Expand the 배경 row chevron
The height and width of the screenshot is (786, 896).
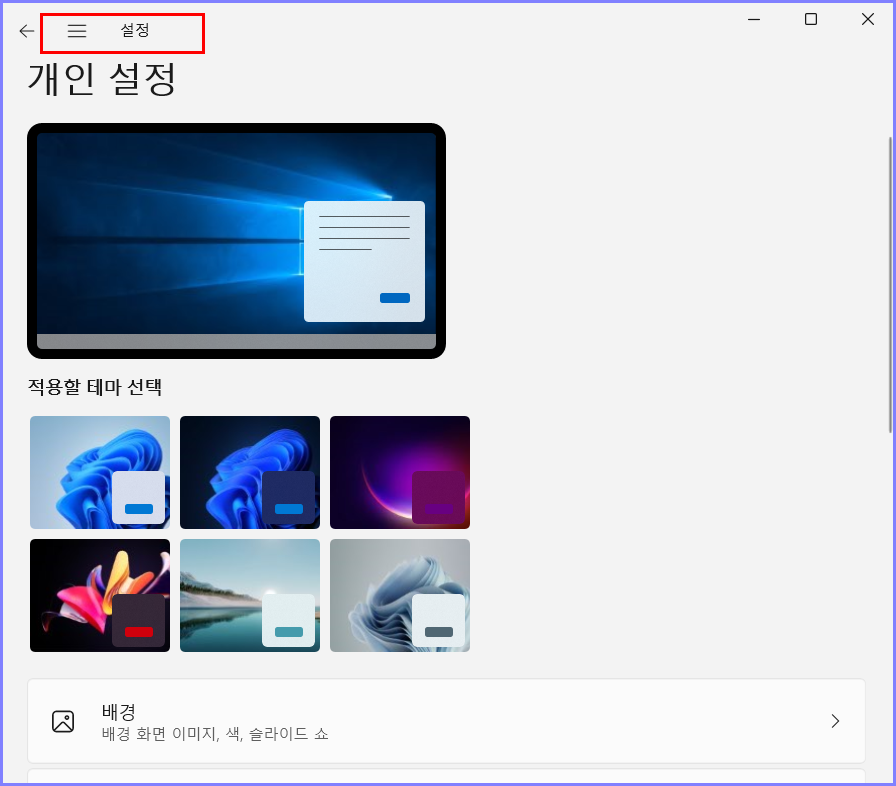coord(835,721)
